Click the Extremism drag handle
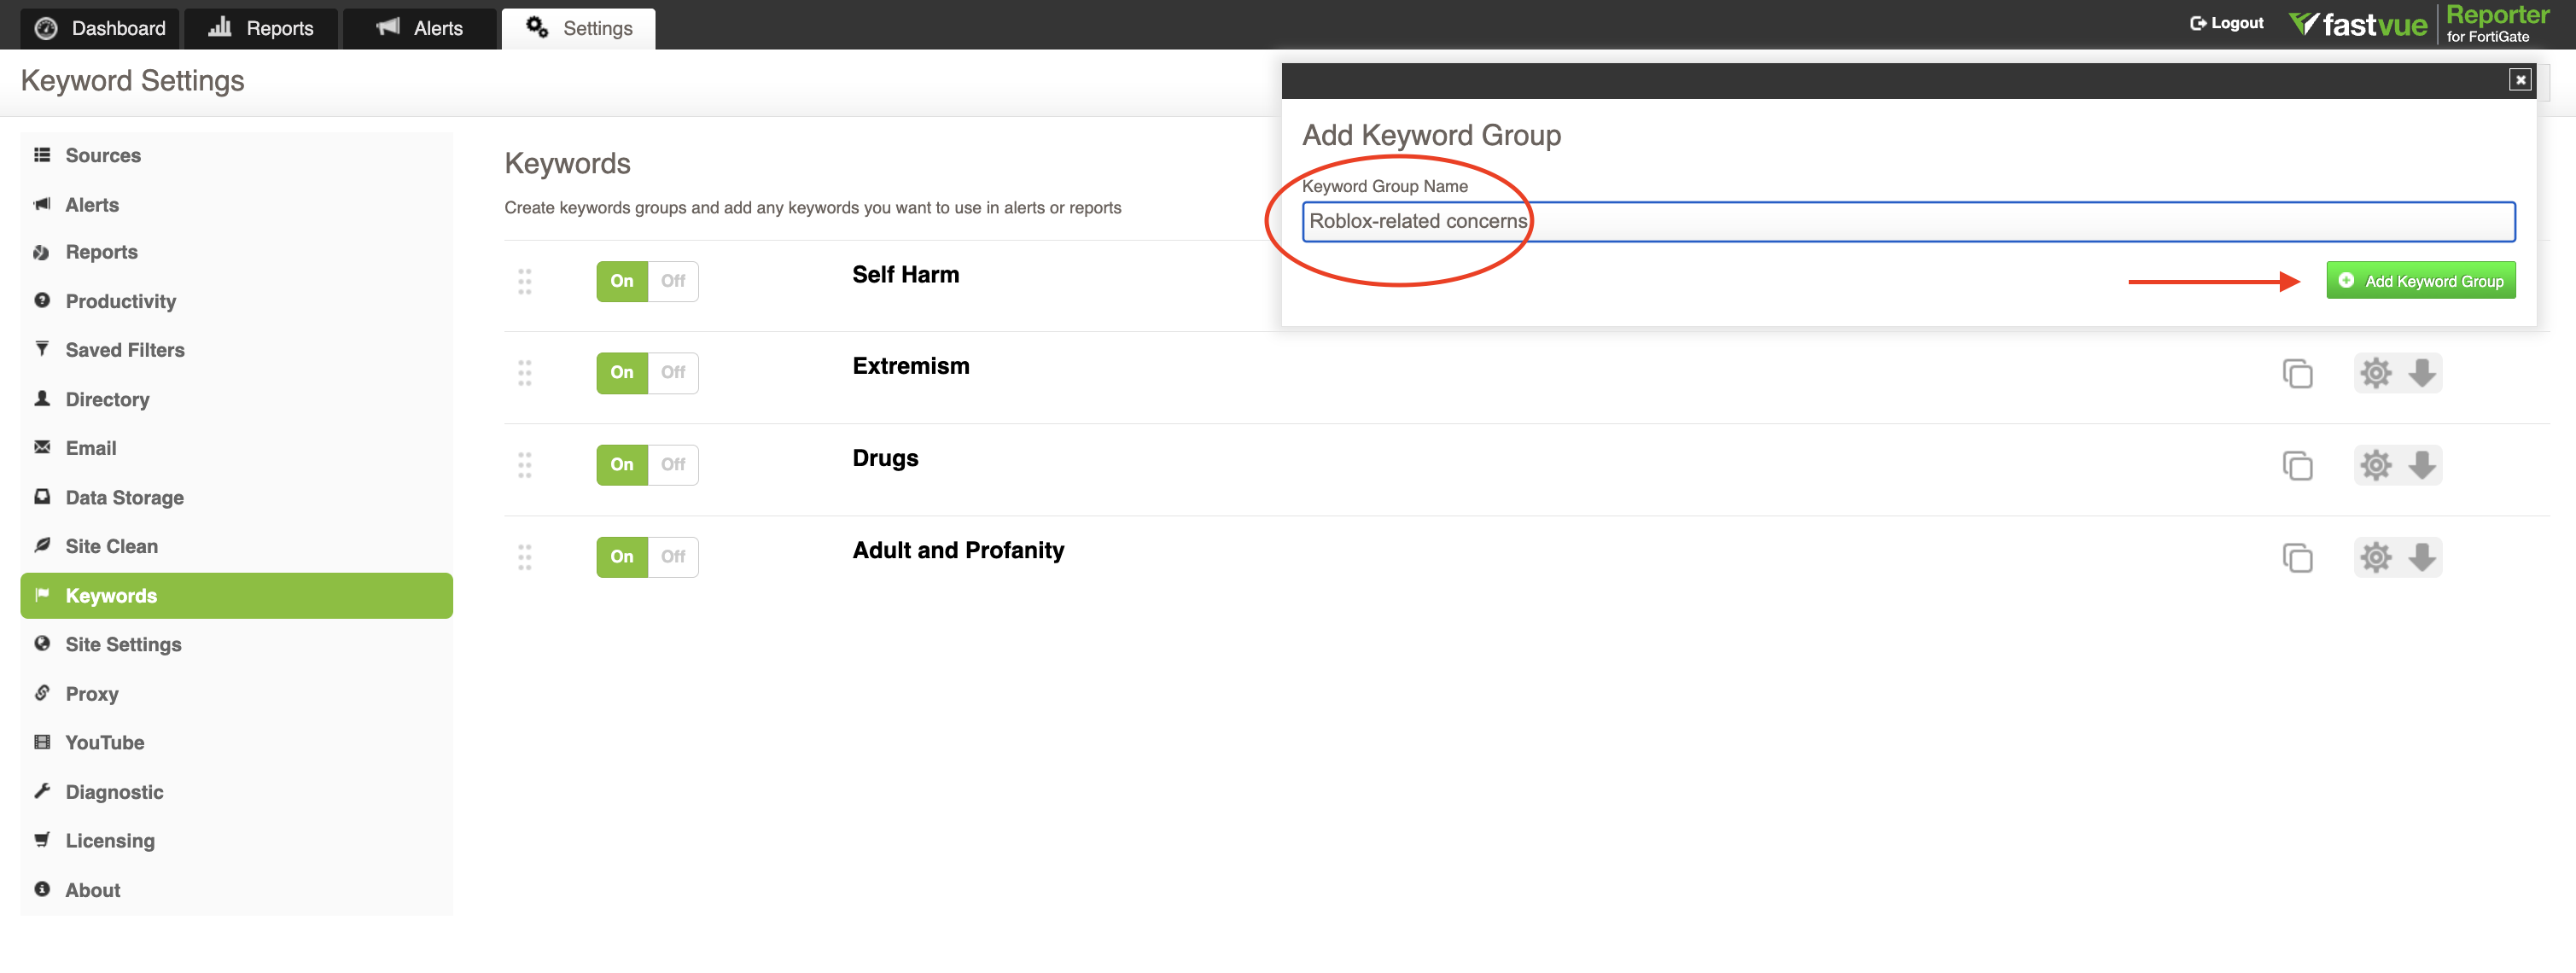The width and height of the screenshot is (2576, 973). (x=524, y=373)
